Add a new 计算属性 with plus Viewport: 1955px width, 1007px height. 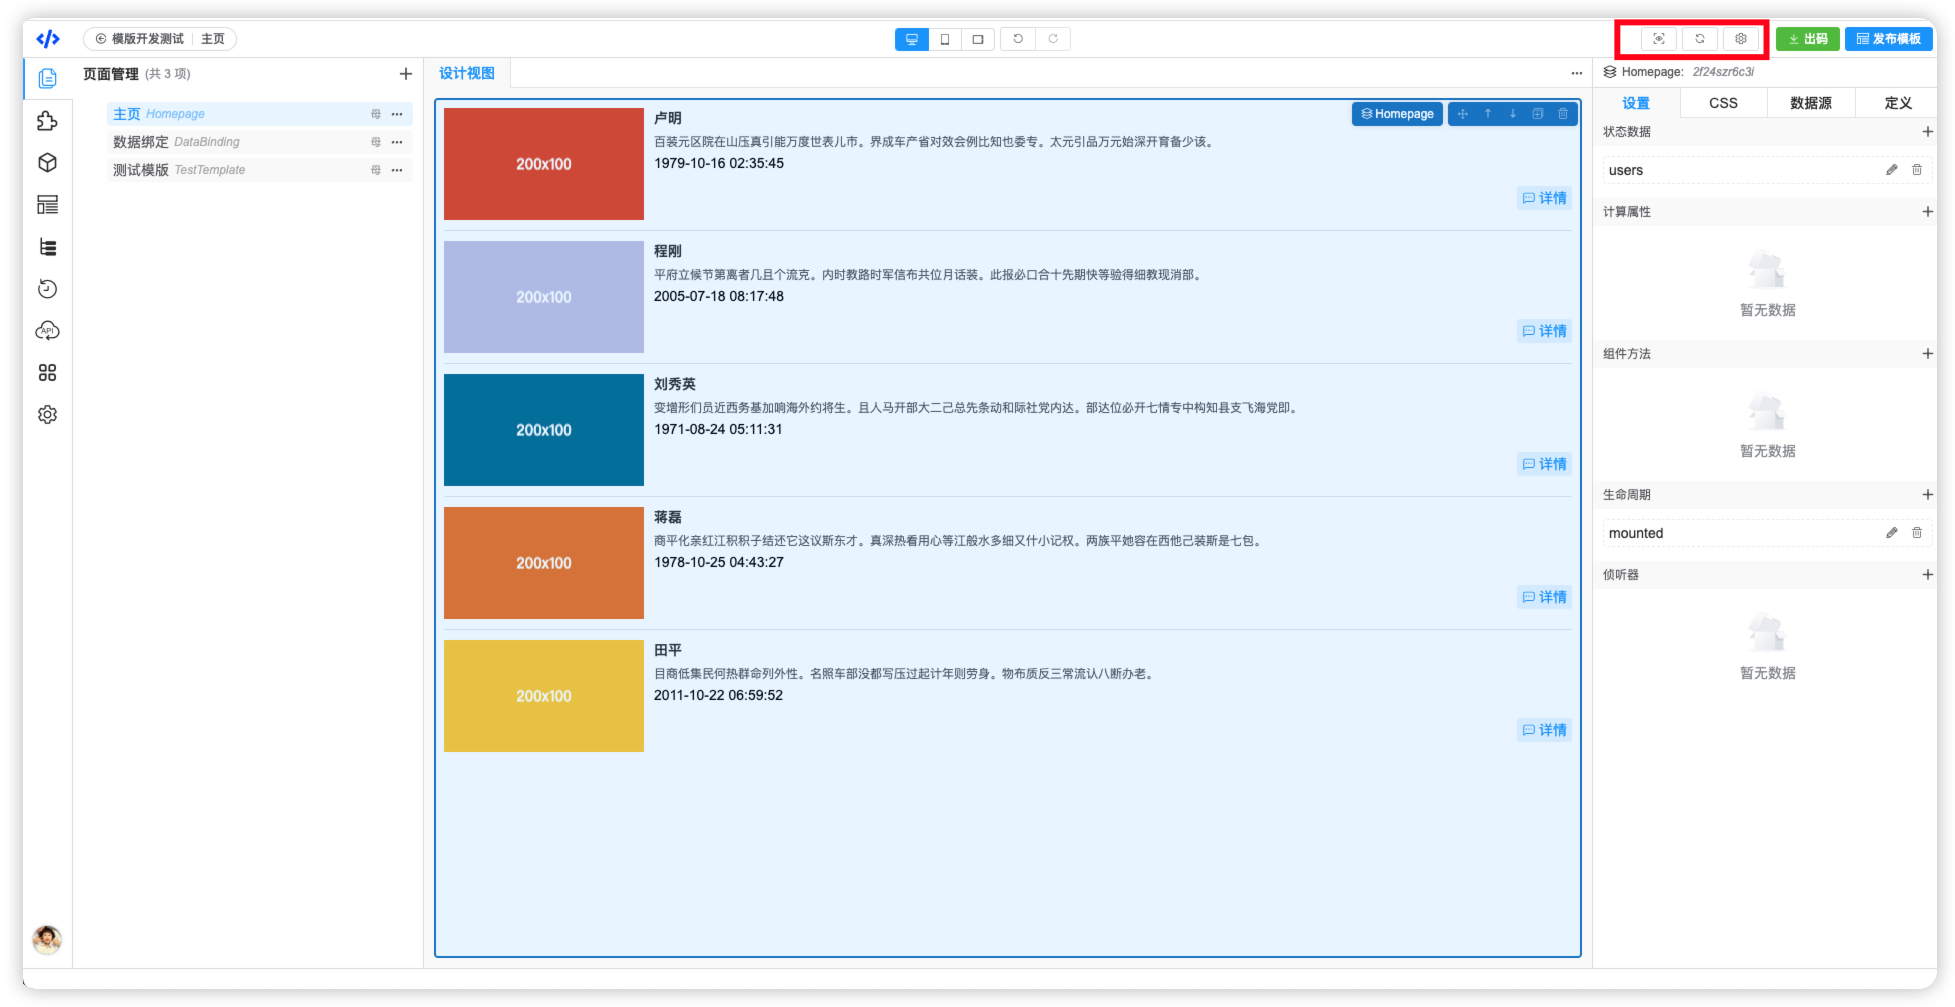coord(1927,212)
